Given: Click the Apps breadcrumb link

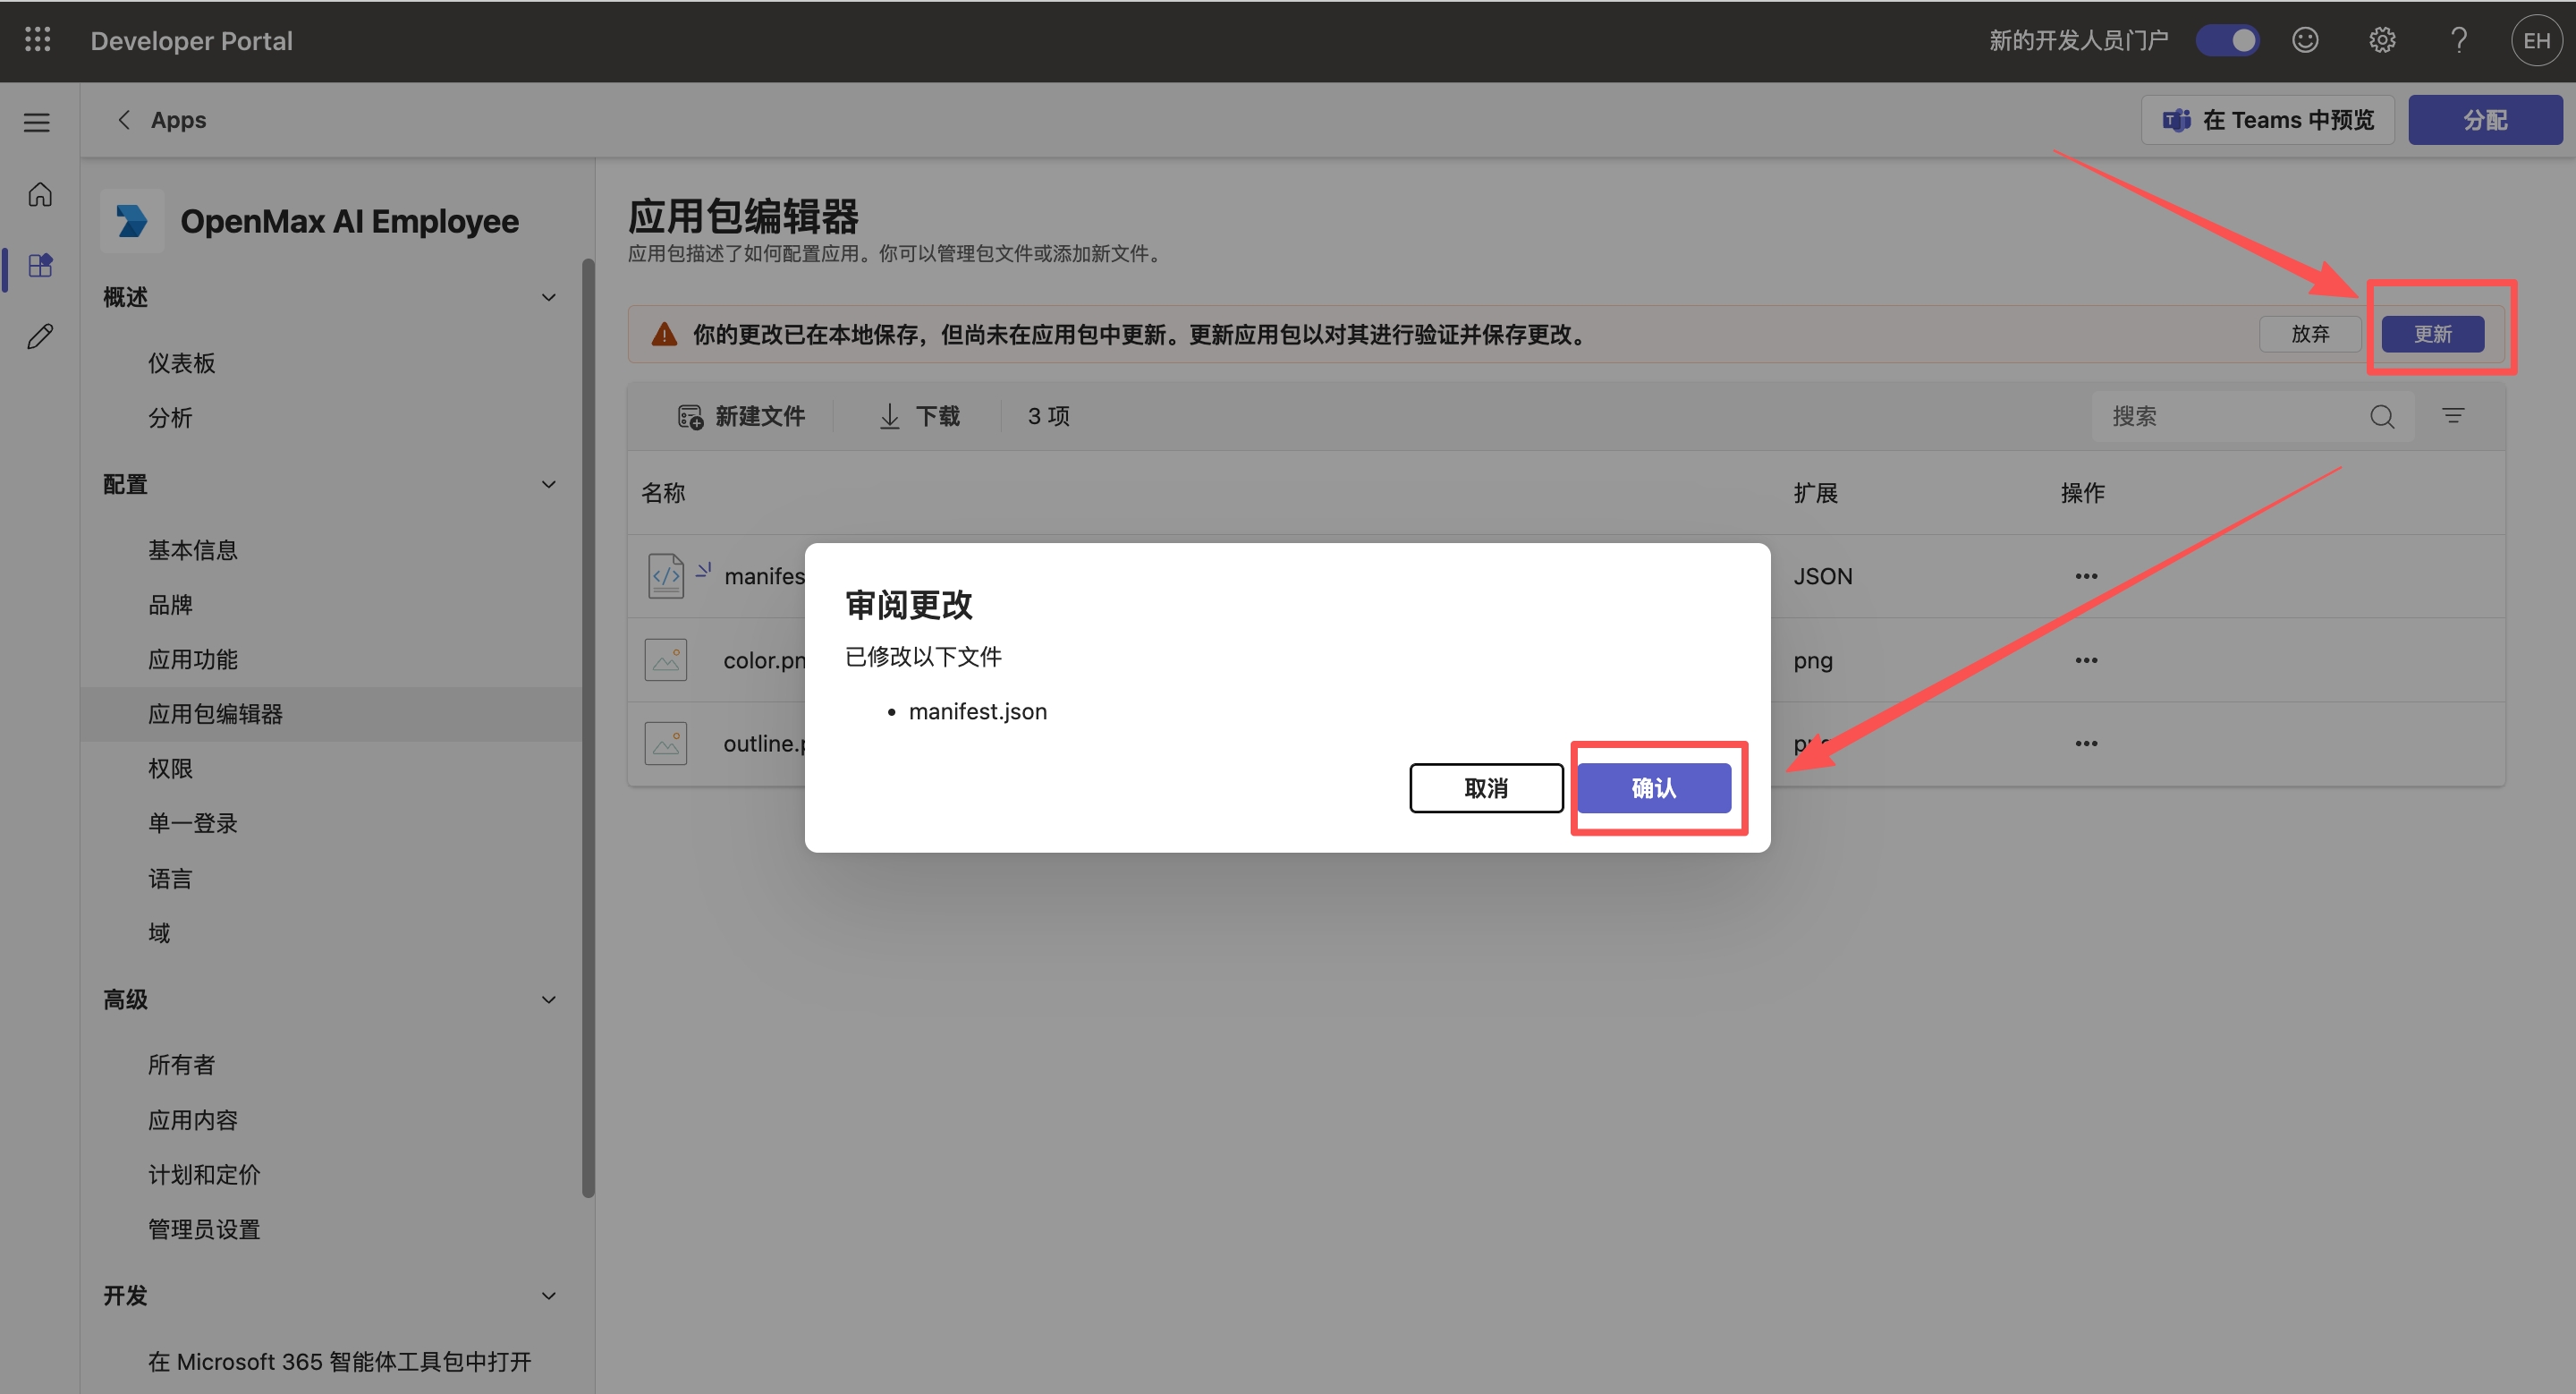Looking at the screenshot, I should tap(178, 120).
